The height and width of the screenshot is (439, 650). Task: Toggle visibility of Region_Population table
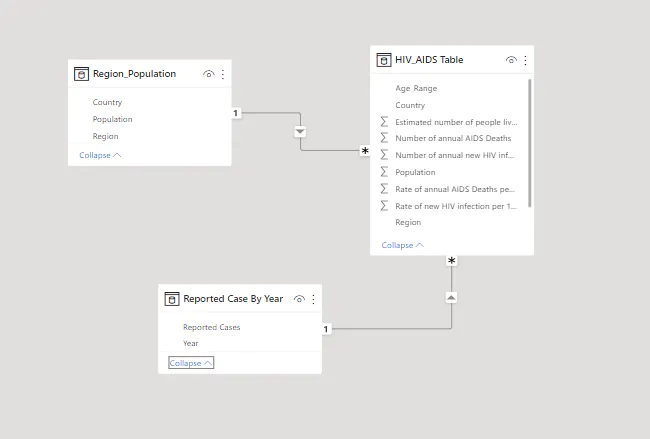pyautogui.click(x=208, y=74)
